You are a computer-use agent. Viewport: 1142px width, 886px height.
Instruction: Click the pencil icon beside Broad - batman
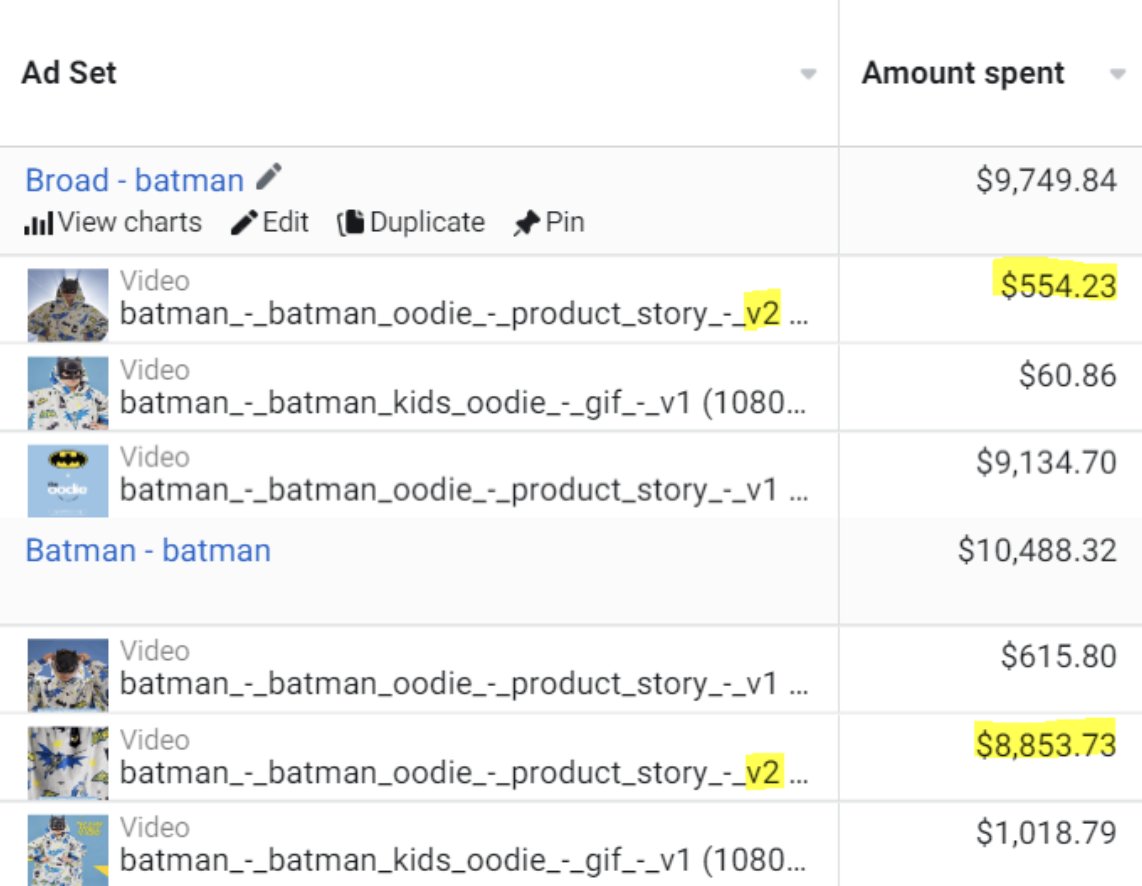coord(269,178)
